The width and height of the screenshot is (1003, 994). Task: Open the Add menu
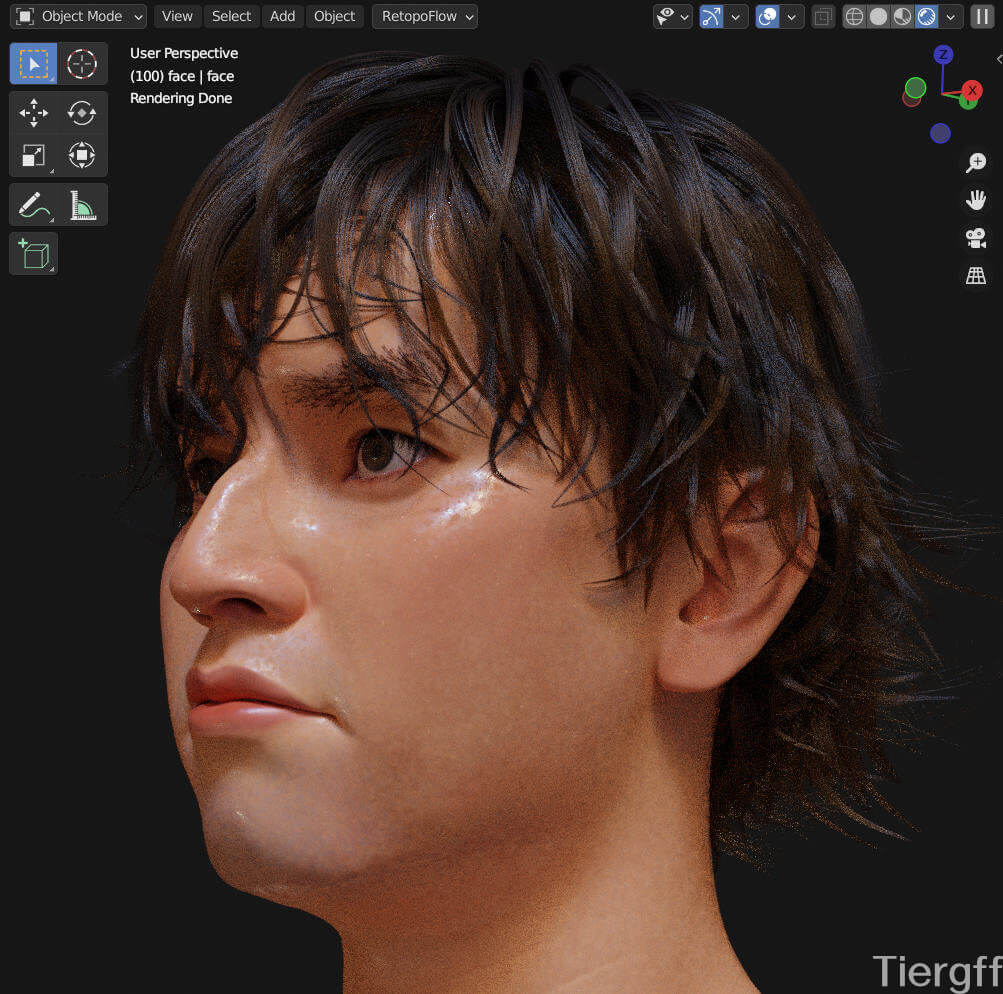(282, 17)
